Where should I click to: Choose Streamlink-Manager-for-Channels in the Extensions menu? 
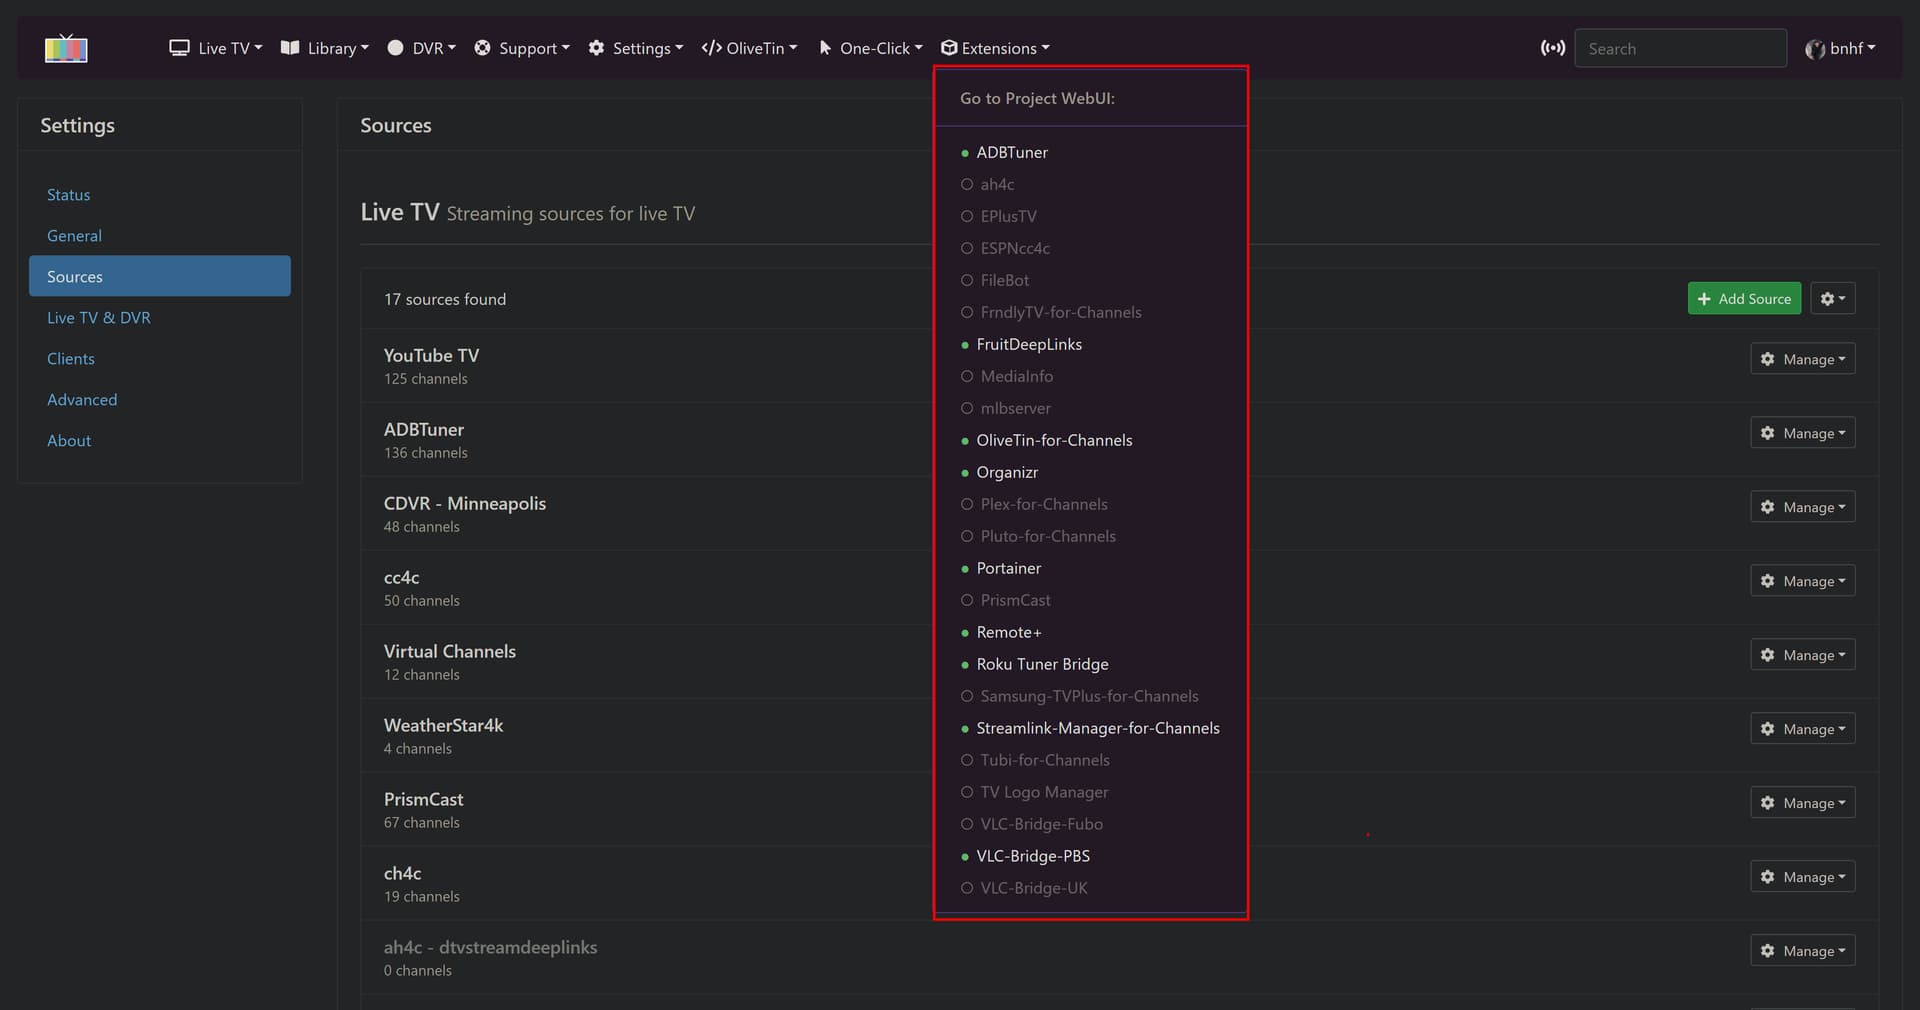point(1097,728)
